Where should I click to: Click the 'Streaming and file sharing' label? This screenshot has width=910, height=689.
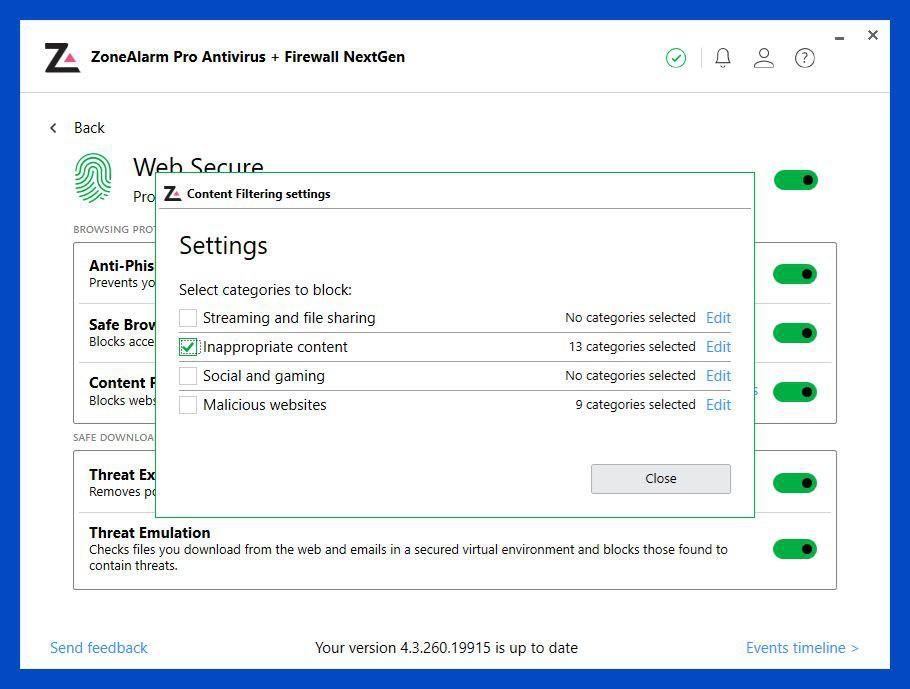click(x=289, y=318)
